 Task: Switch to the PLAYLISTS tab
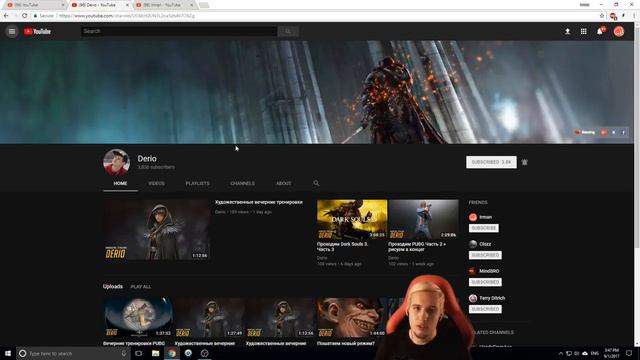pos(198,184)
